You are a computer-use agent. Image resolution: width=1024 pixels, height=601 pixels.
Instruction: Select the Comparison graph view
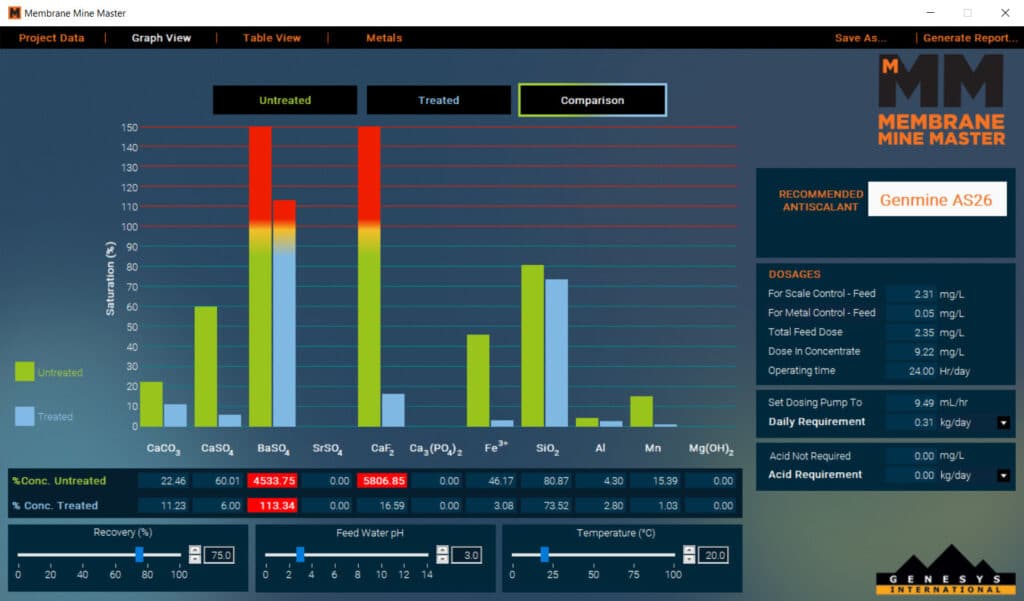592,100
